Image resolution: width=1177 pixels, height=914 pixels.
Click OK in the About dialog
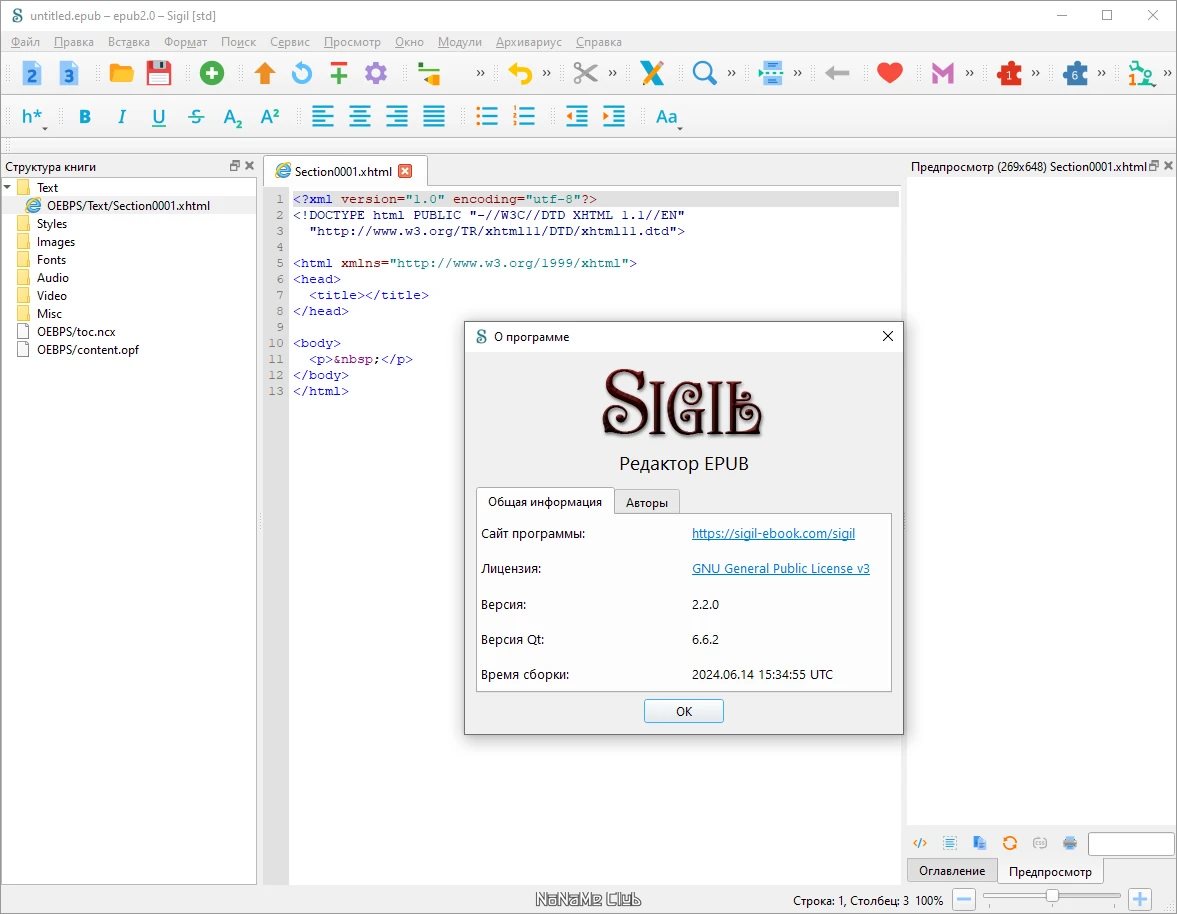click(x=683, y=711)
